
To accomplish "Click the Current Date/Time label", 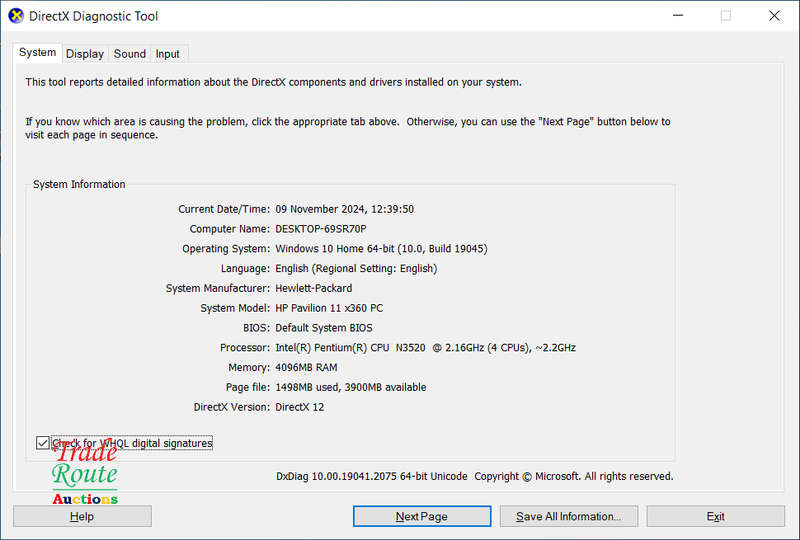I will pyautogui.click(x=224, y=209).
